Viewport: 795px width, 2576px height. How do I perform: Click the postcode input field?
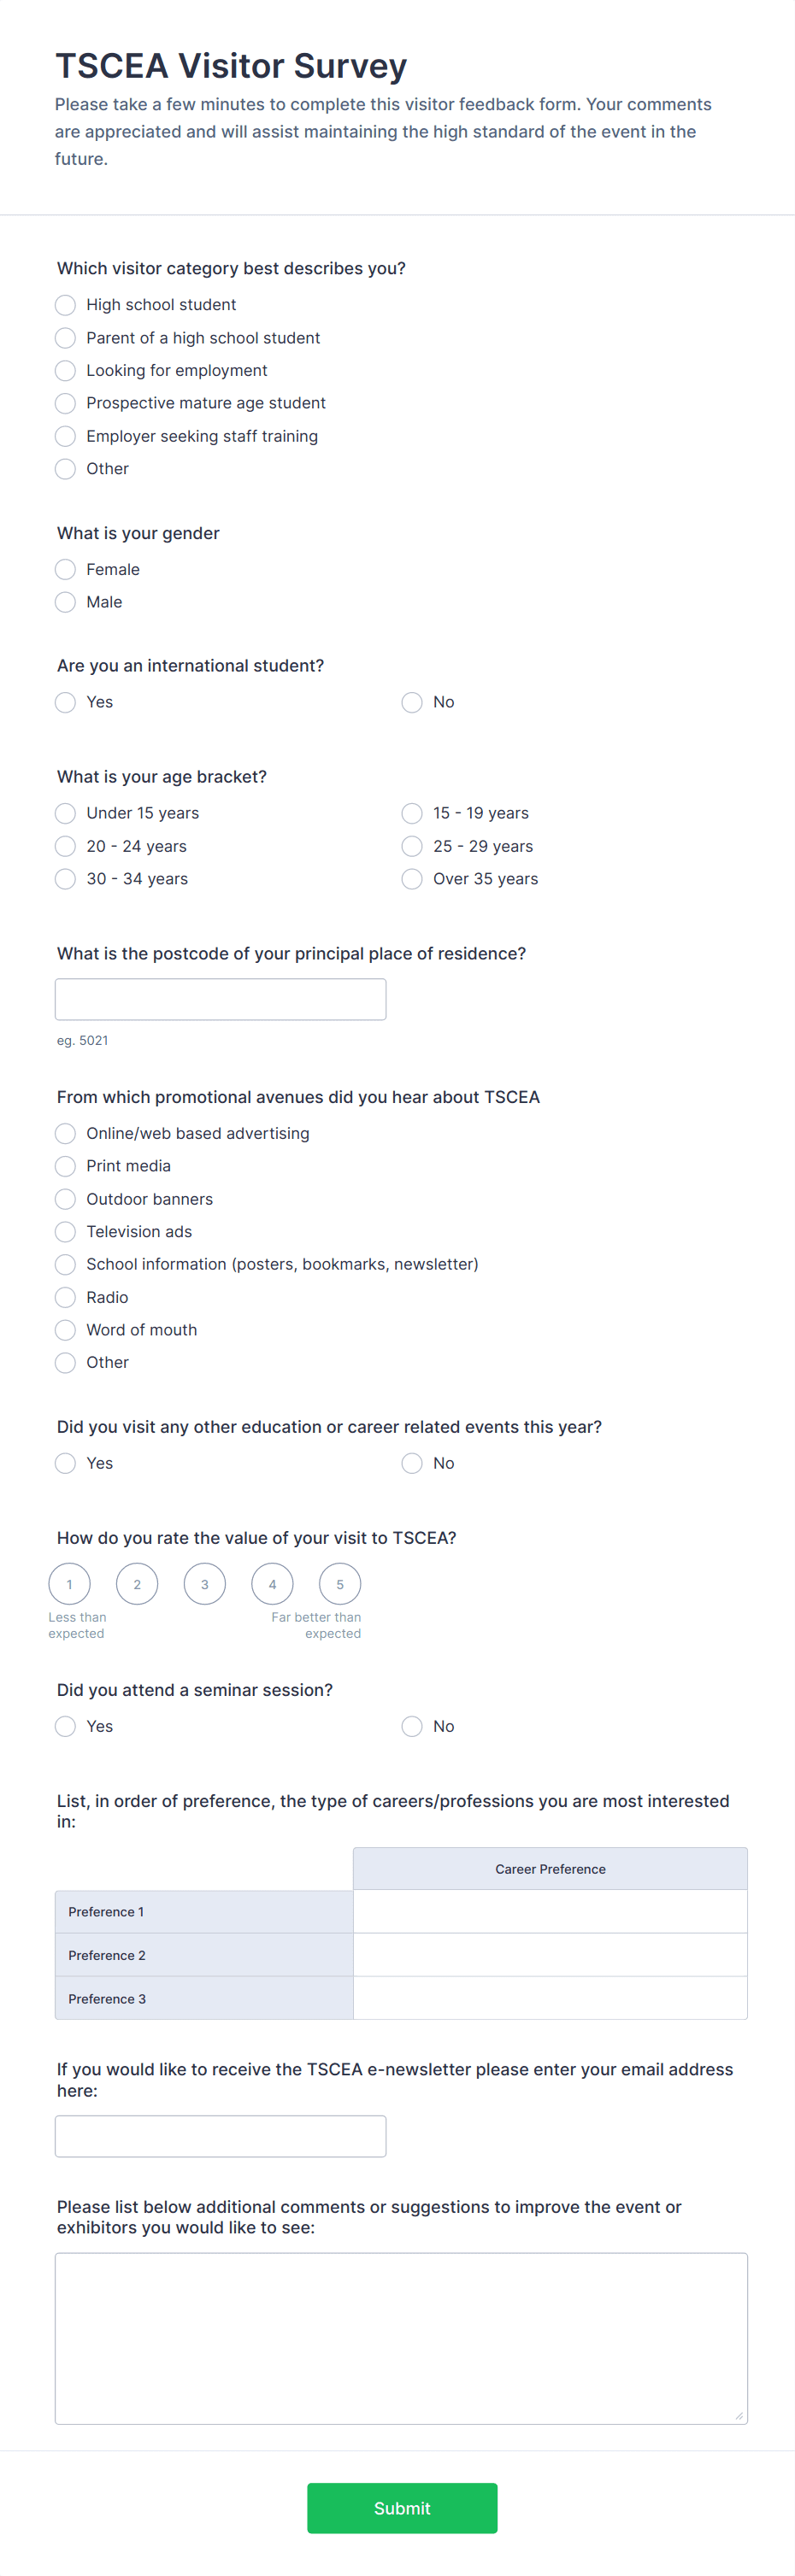pyautogui.click(x=220, y=998)
